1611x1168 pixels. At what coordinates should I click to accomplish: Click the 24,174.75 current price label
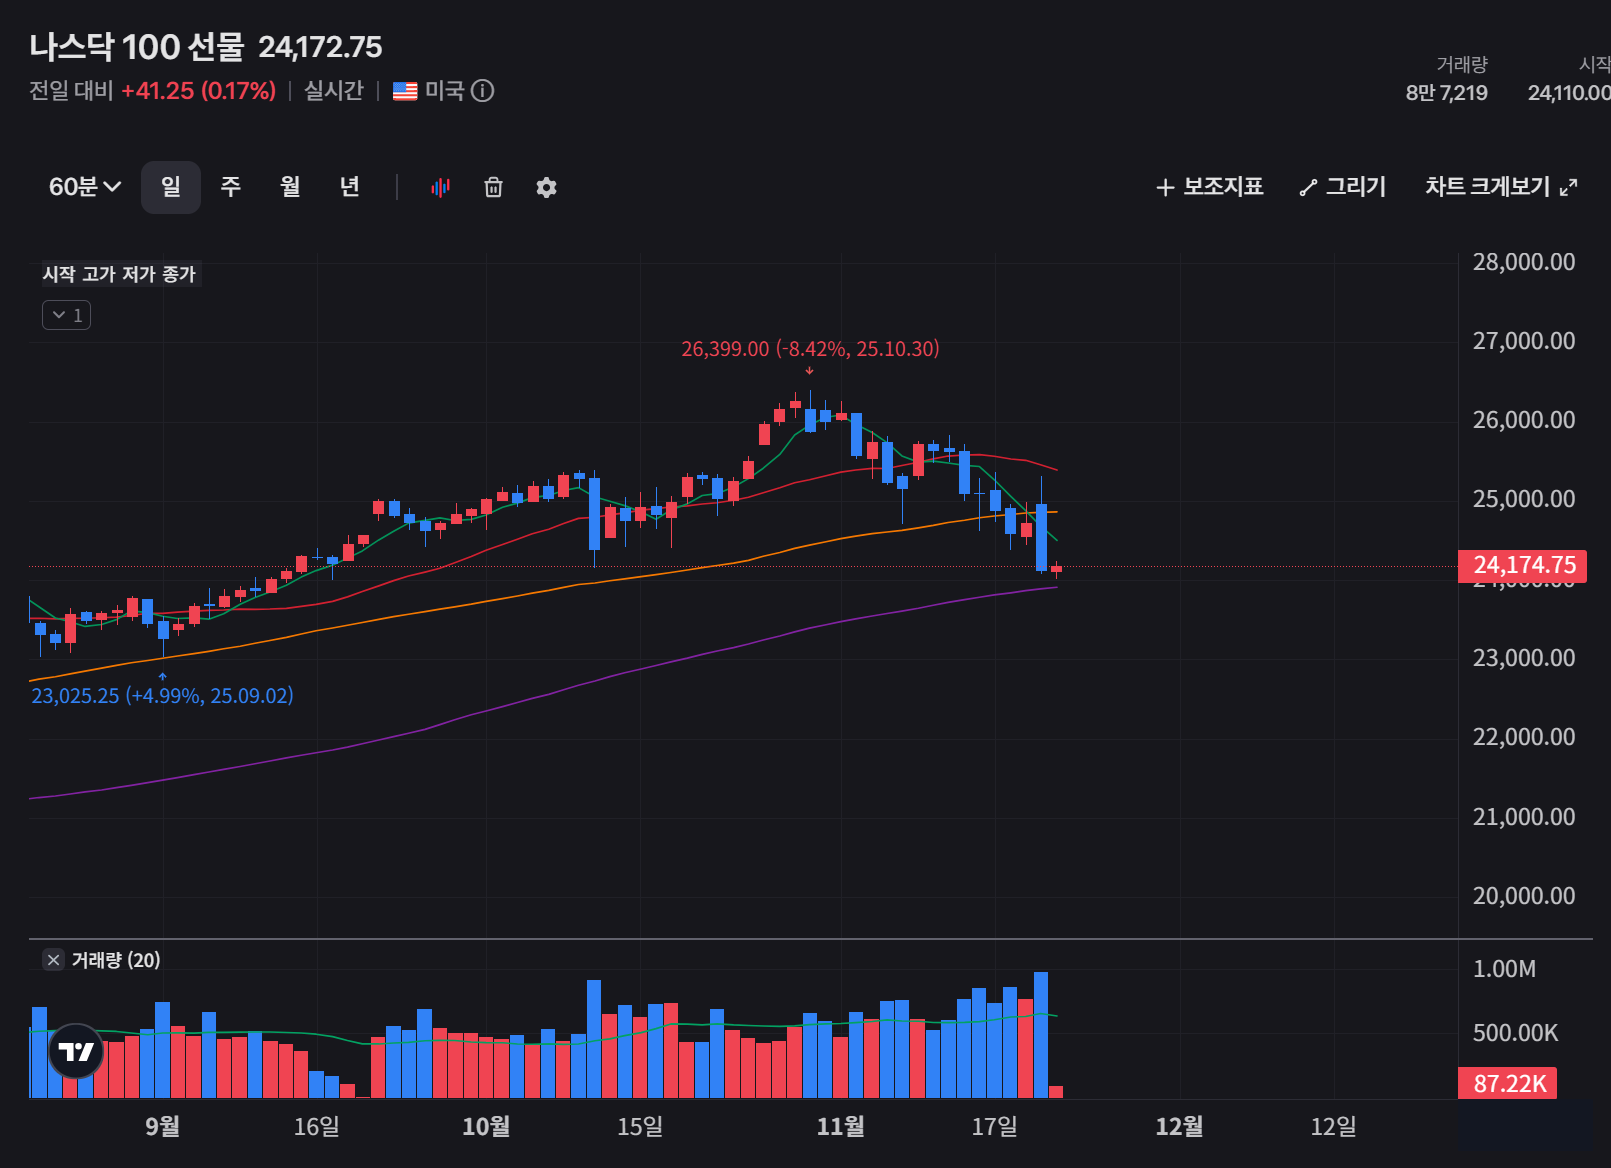(1523, 565)
